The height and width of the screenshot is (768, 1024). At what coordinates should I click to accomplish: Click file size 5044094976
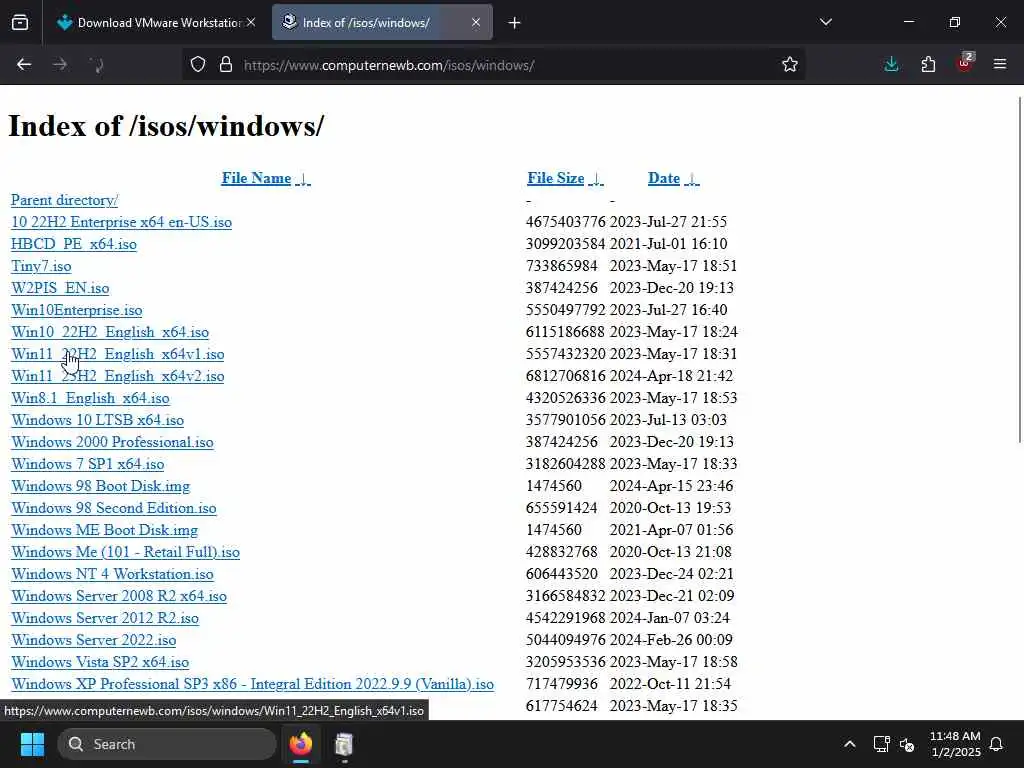click(x=566, y=640)
